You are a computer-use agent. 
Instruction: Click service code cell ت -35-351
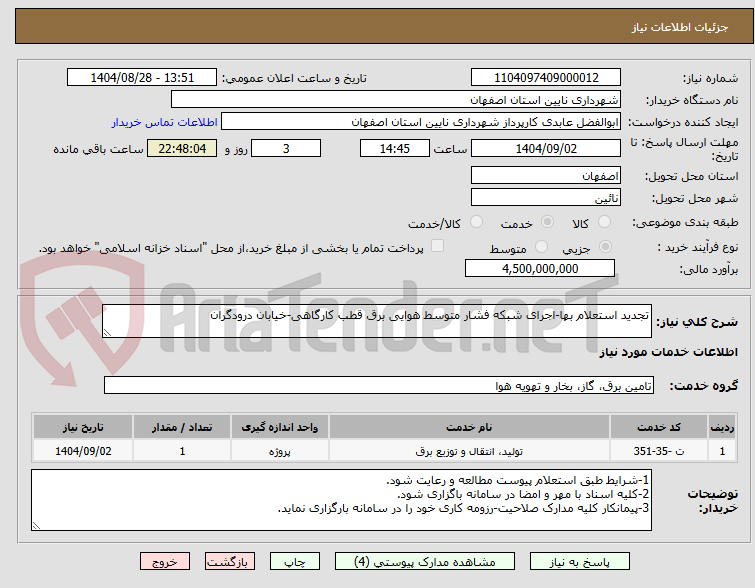click(x=659, y=451)
